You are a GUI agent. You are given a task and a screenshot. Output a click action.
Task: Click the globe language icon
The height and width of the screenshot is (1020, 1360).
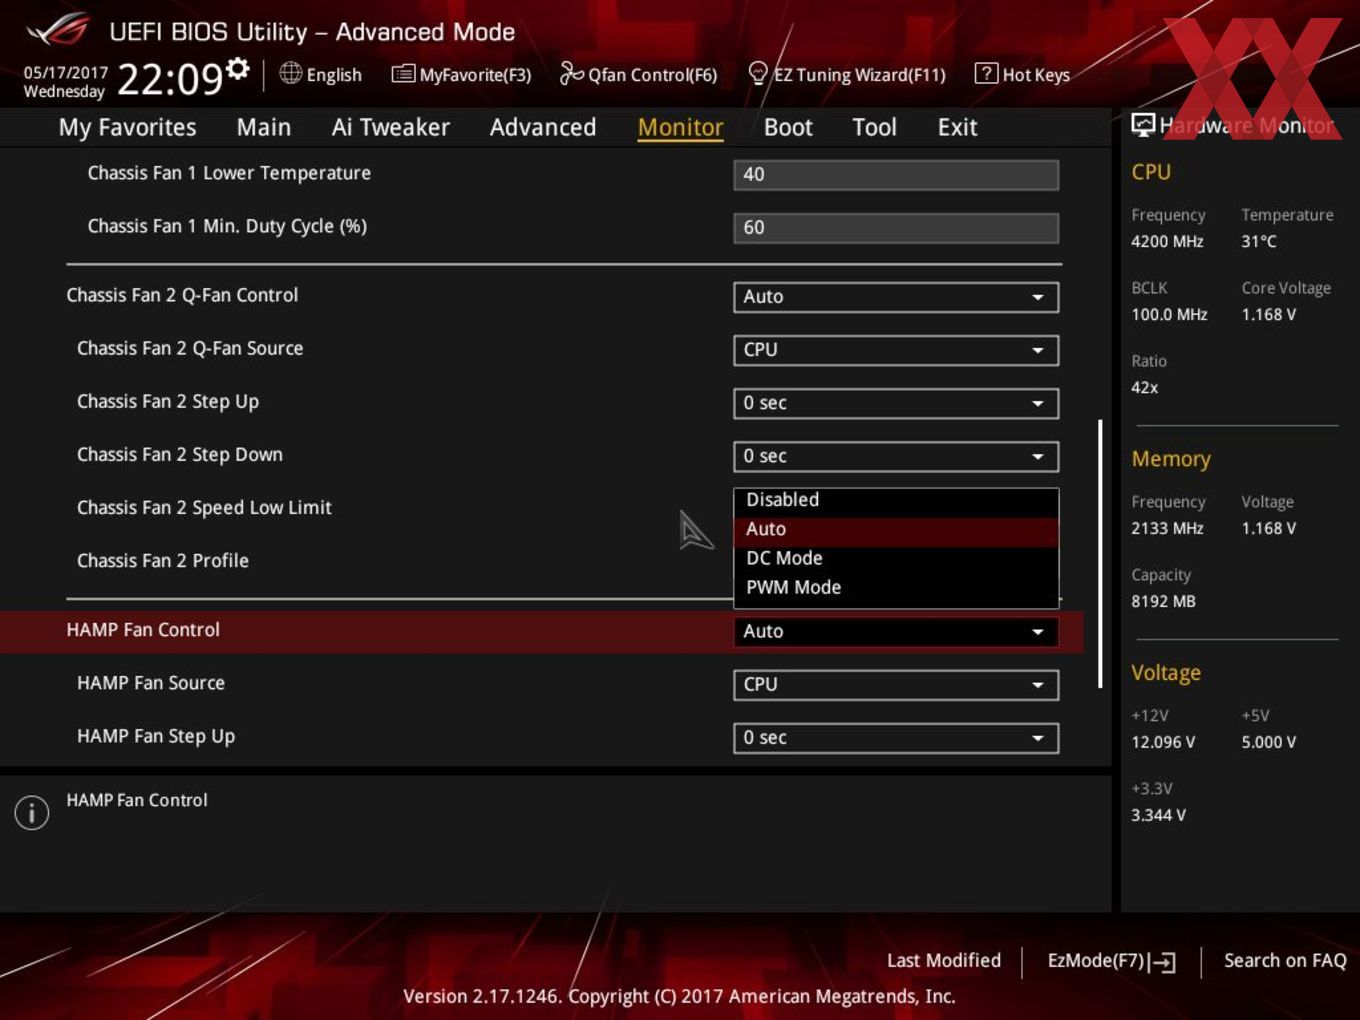pos(290,73)
